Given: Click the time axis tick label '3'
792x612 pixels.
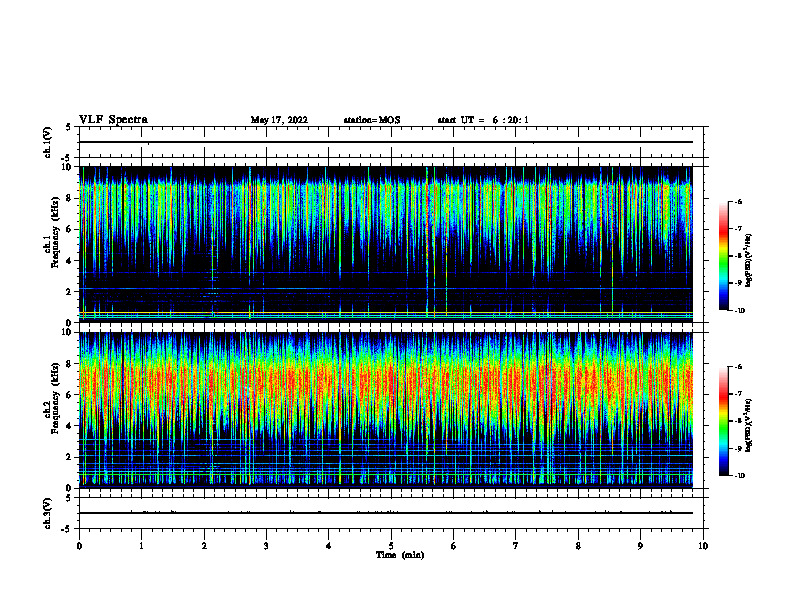Looking at the screenshot, I should point(266,546).
